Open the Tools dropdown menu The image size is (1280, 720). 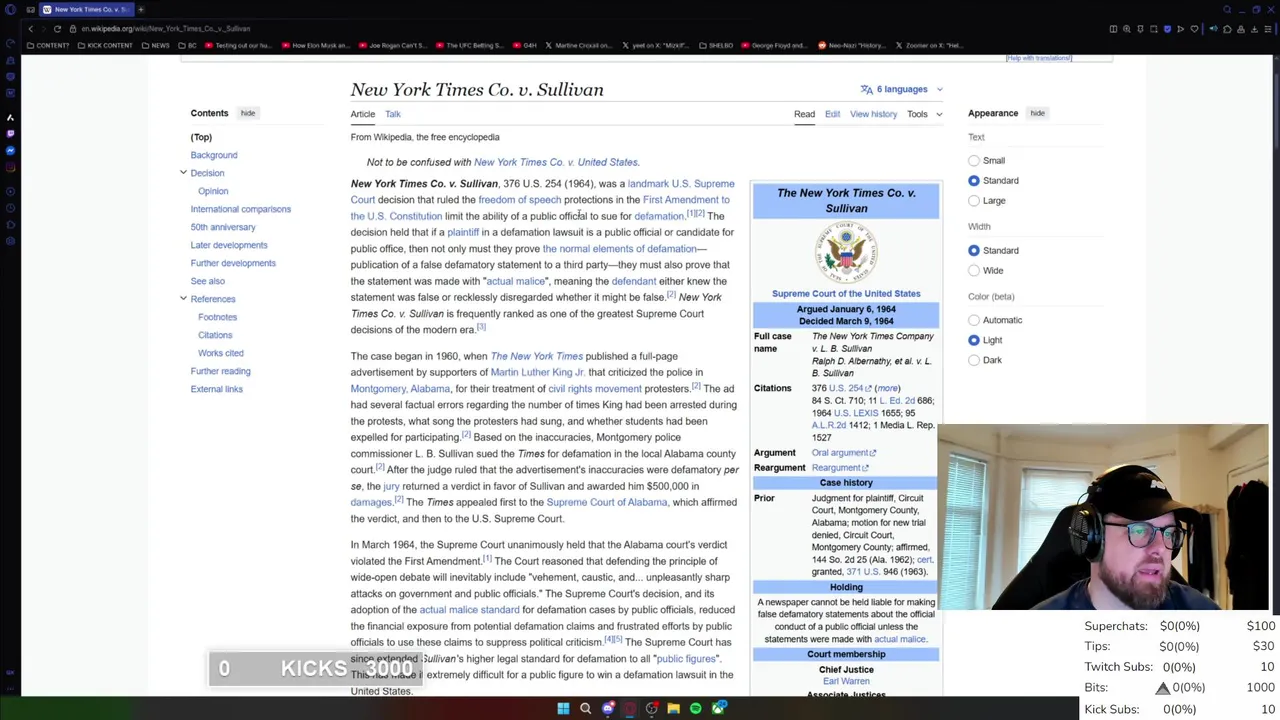[924, 114]
